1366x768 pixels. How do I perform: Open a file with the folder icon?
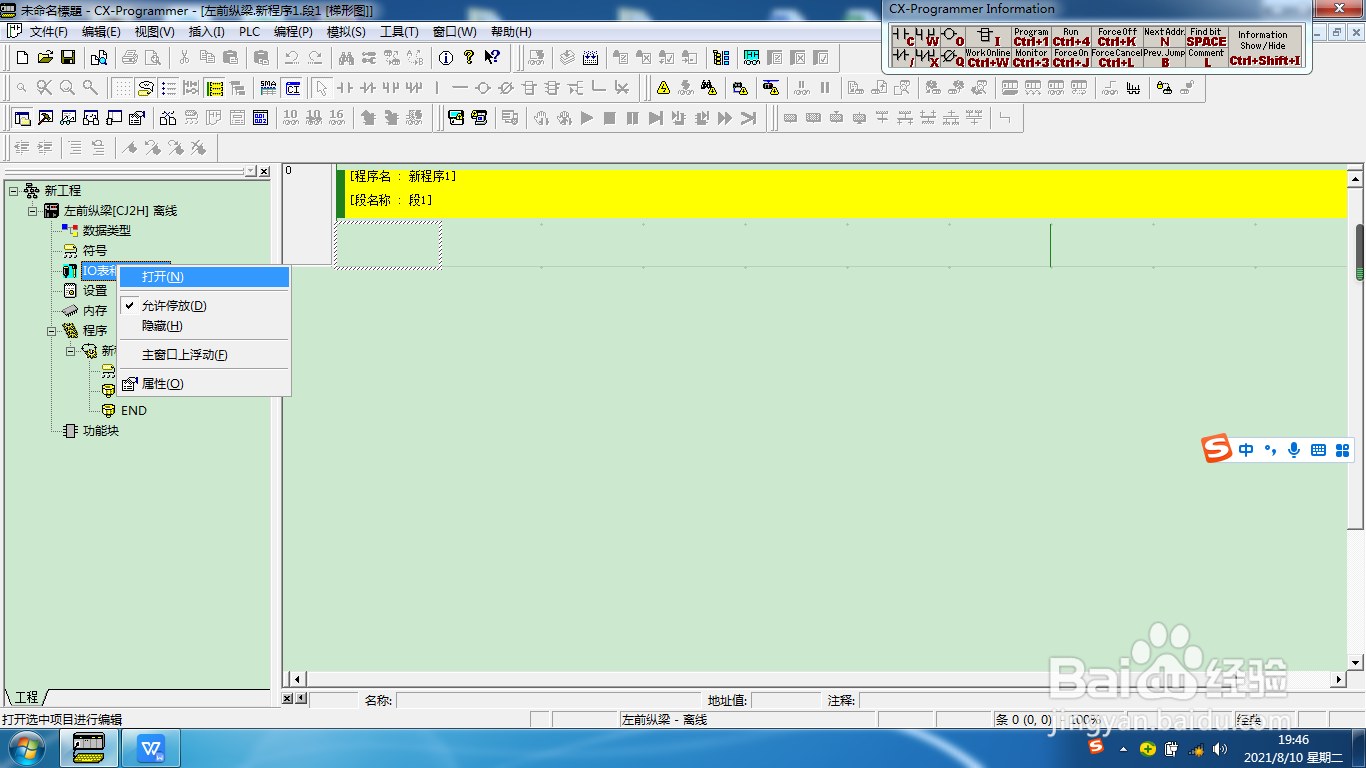click(46, 57)
